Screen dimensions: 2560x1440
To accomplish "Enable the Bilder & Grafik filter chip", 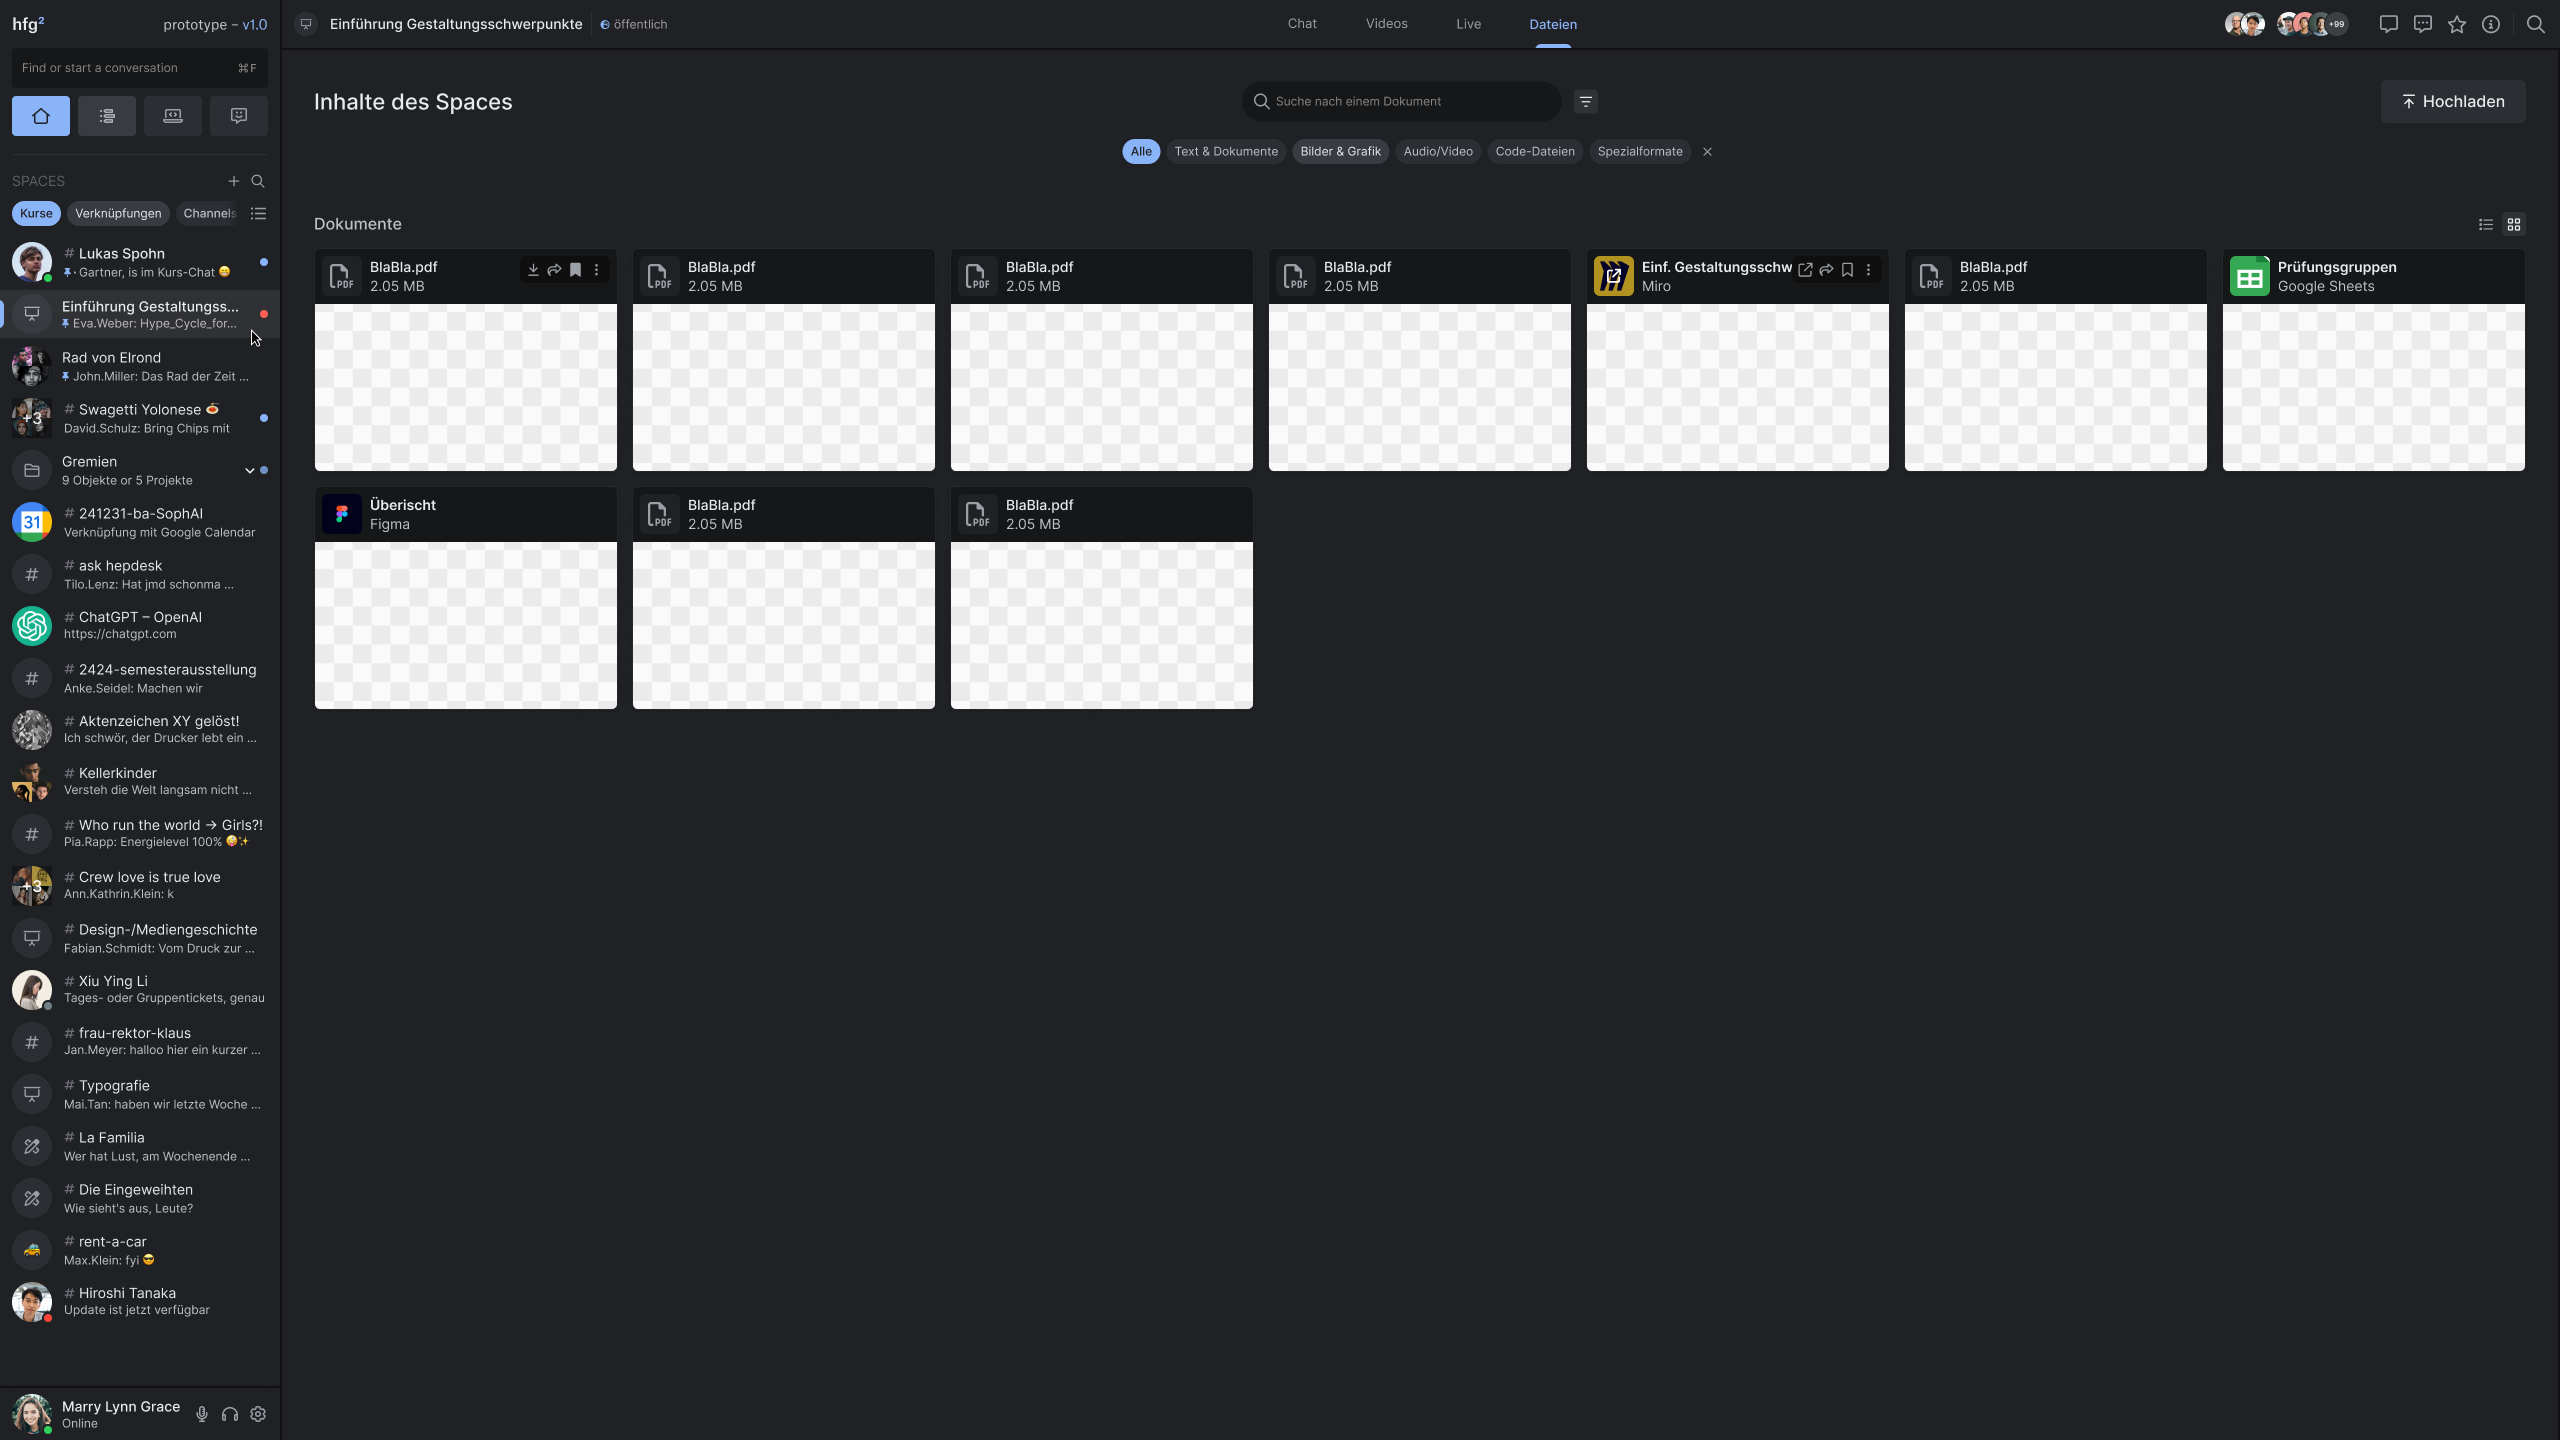I will tap(1340, 152).
